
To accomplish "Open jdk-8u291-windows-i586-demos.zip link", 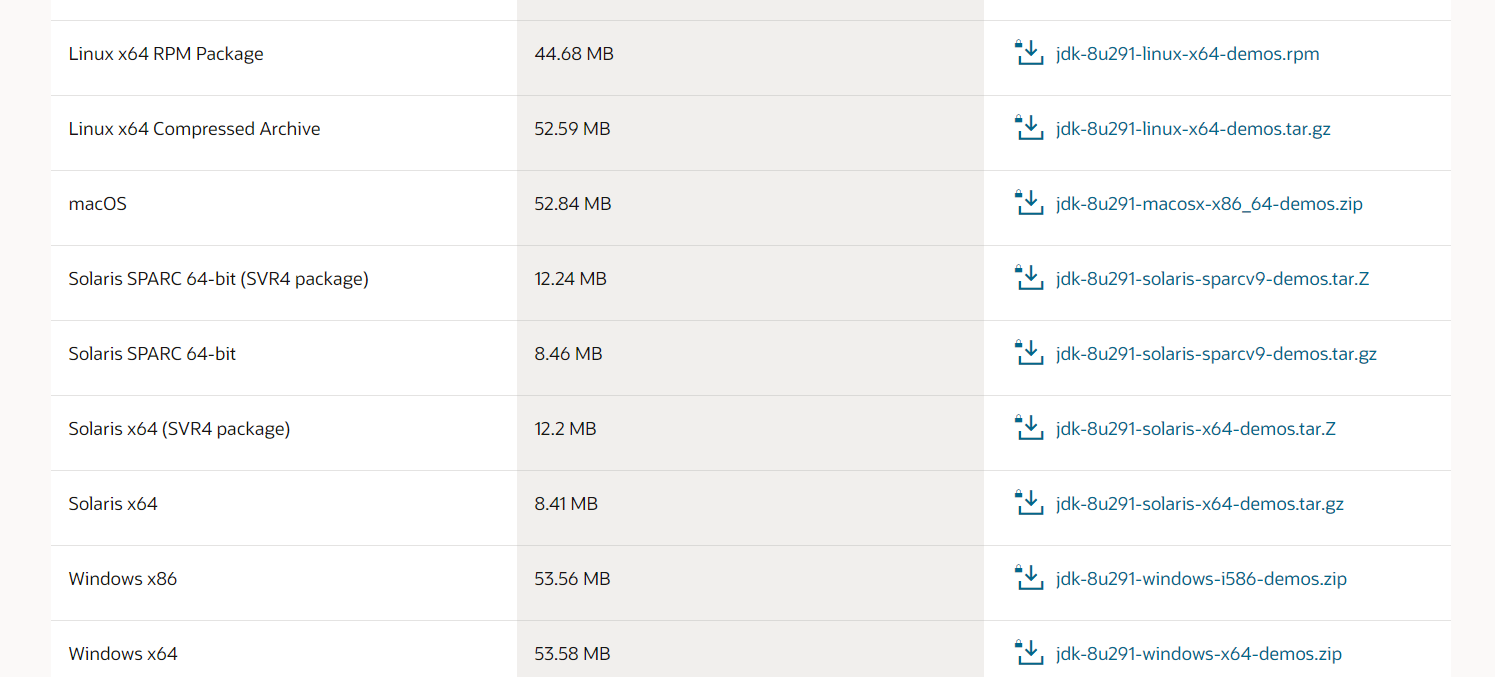I will 1201,579.
